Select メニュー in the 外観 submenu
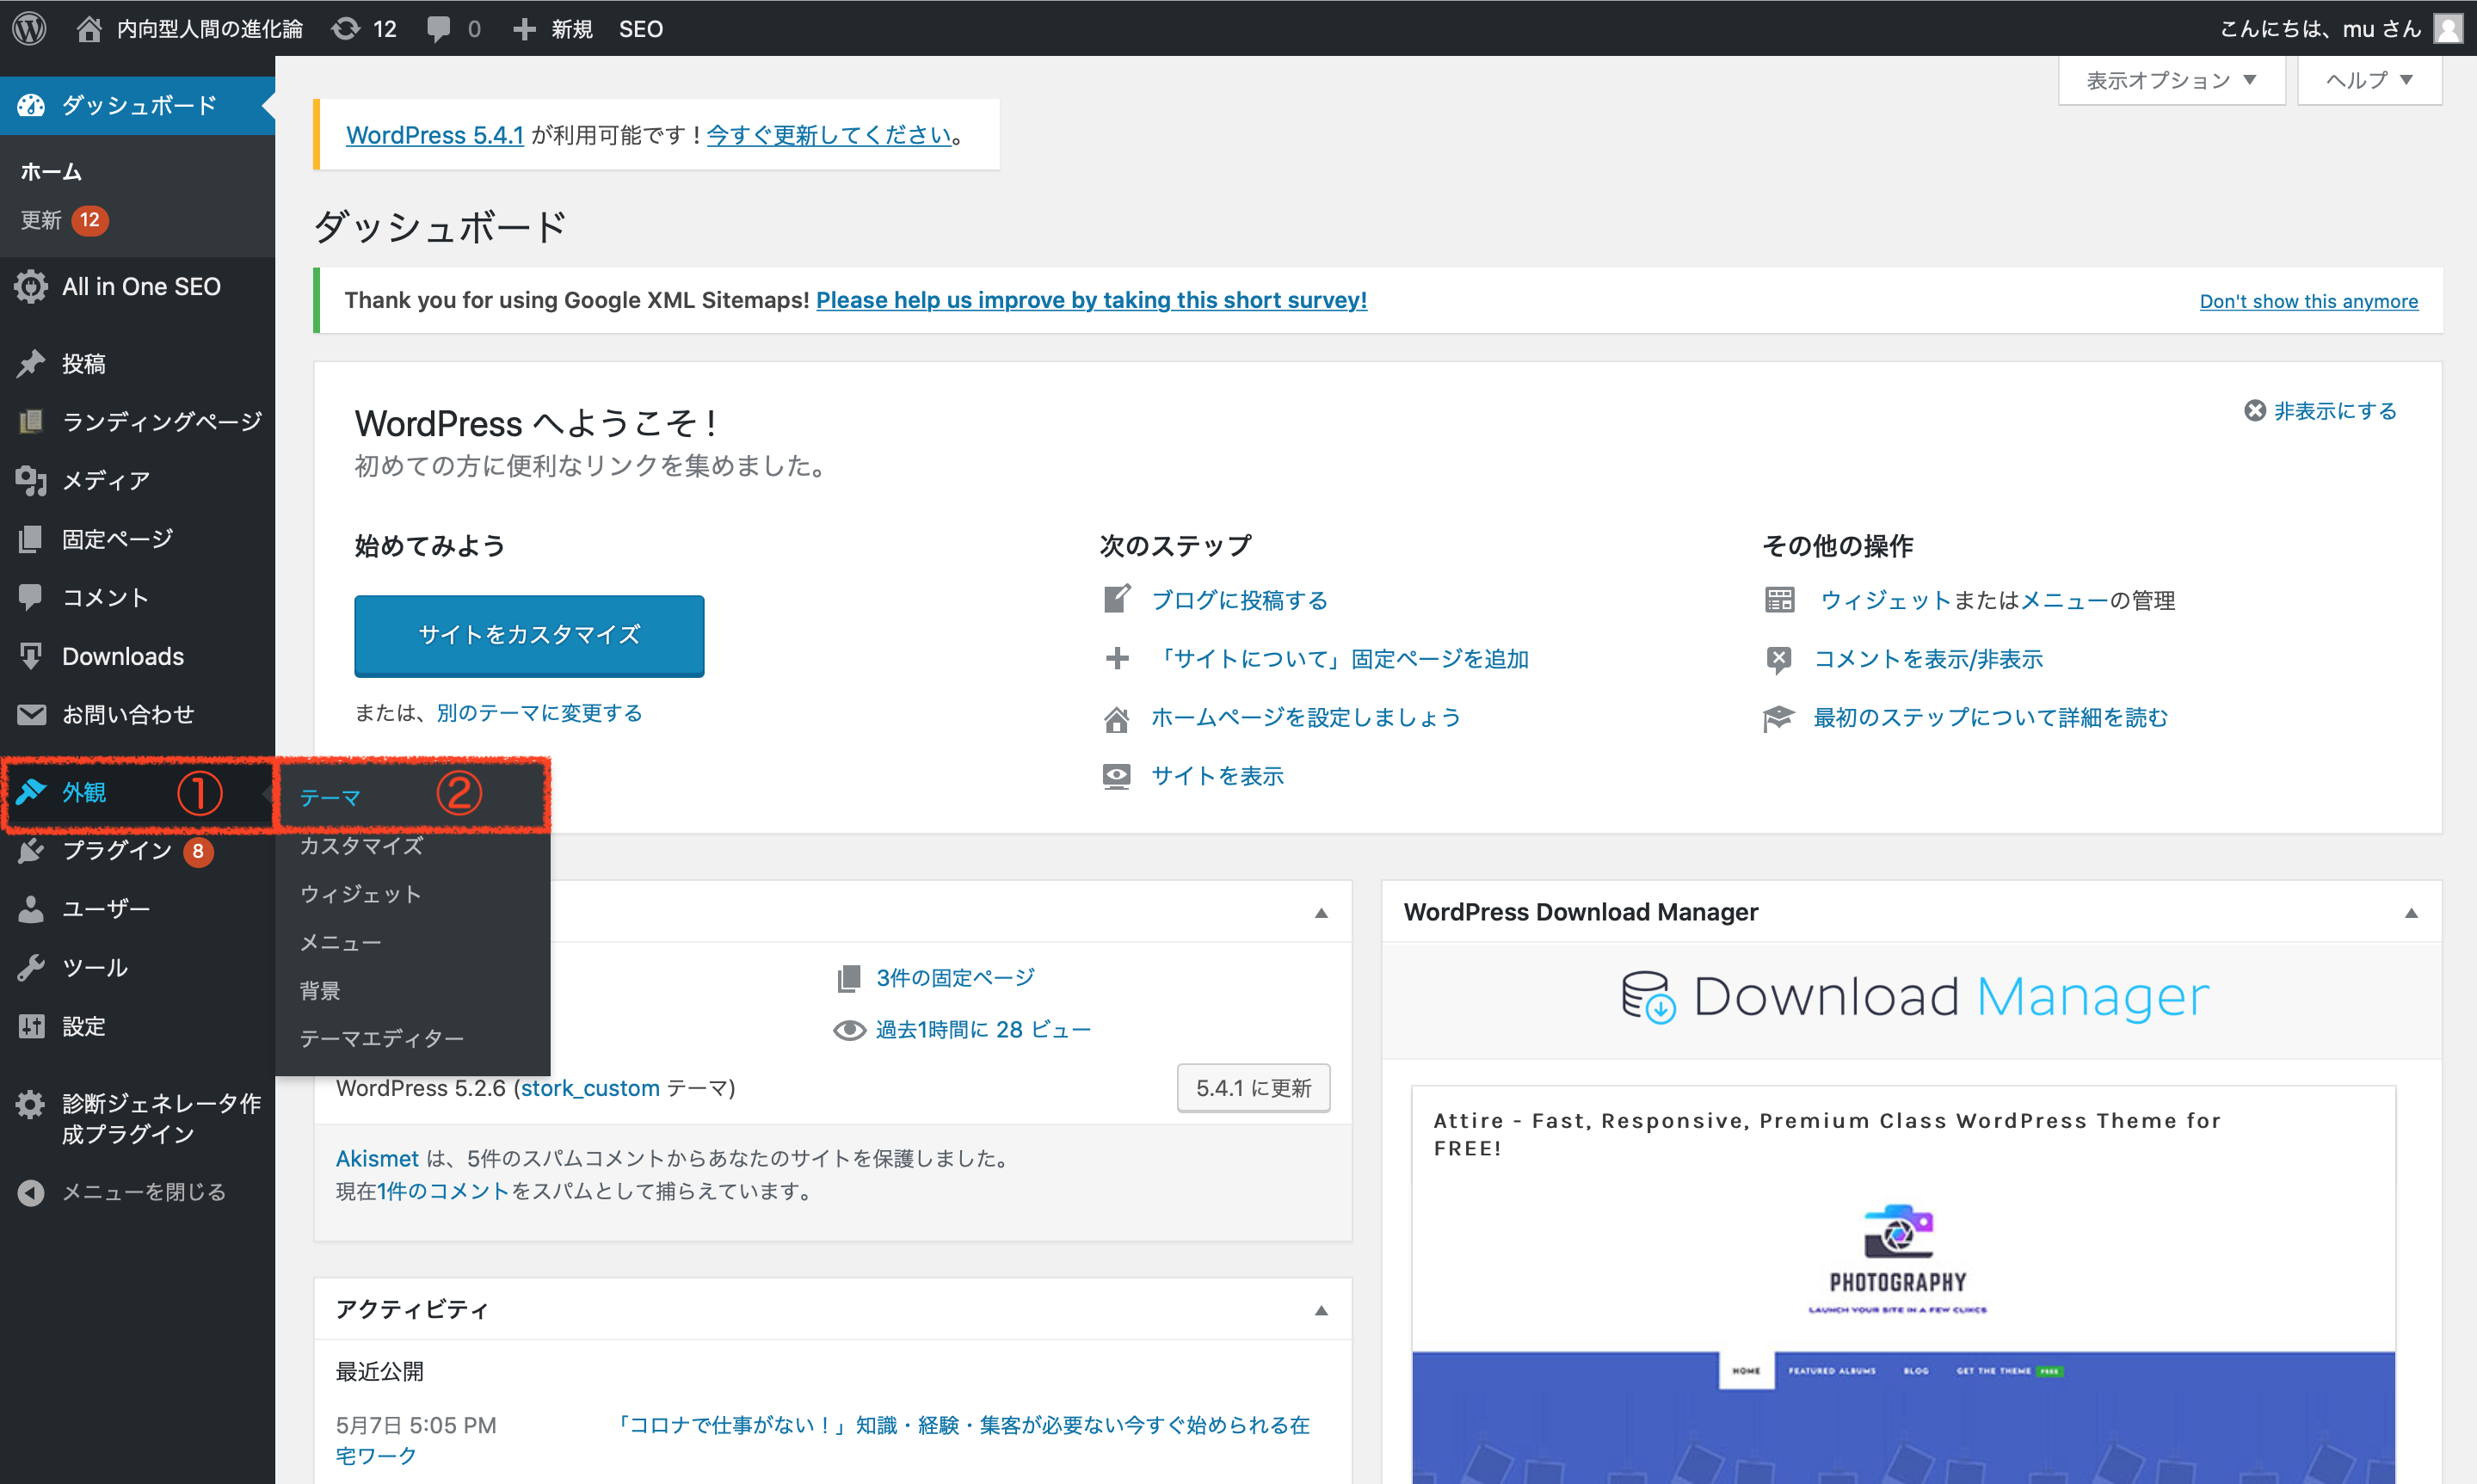 pos(340,943)
